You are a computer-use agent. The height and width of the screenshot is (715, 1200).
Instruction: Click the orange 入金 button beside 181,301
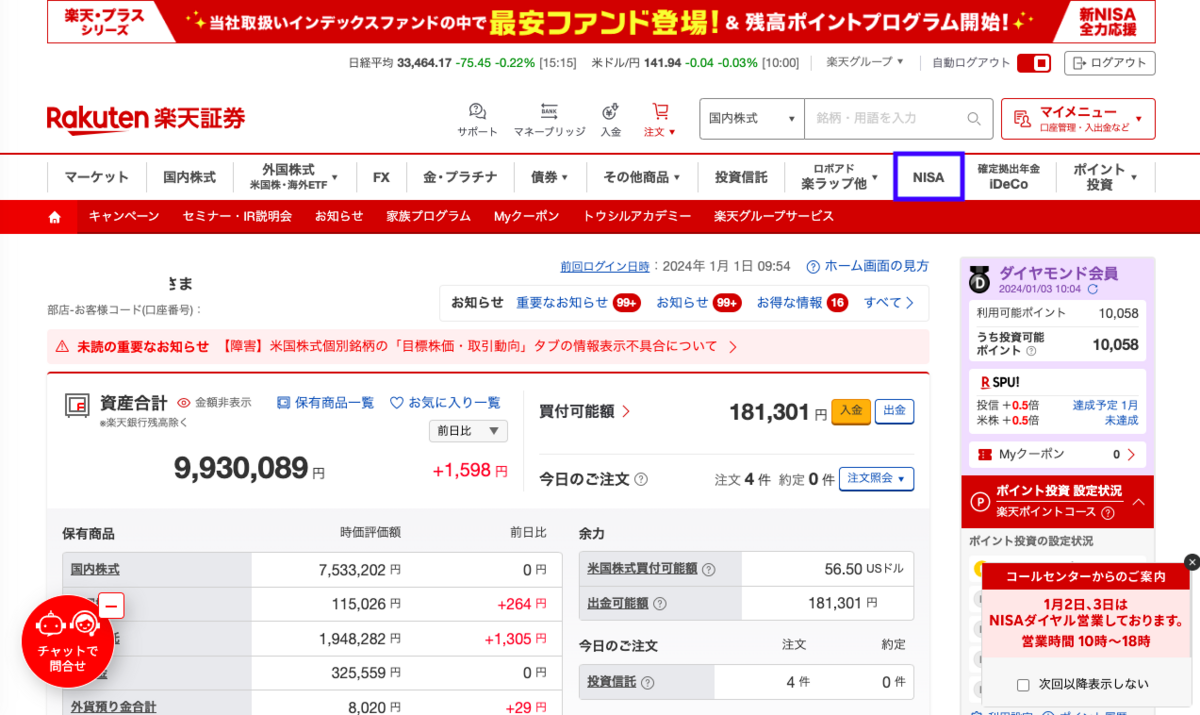tap(851, 411)
